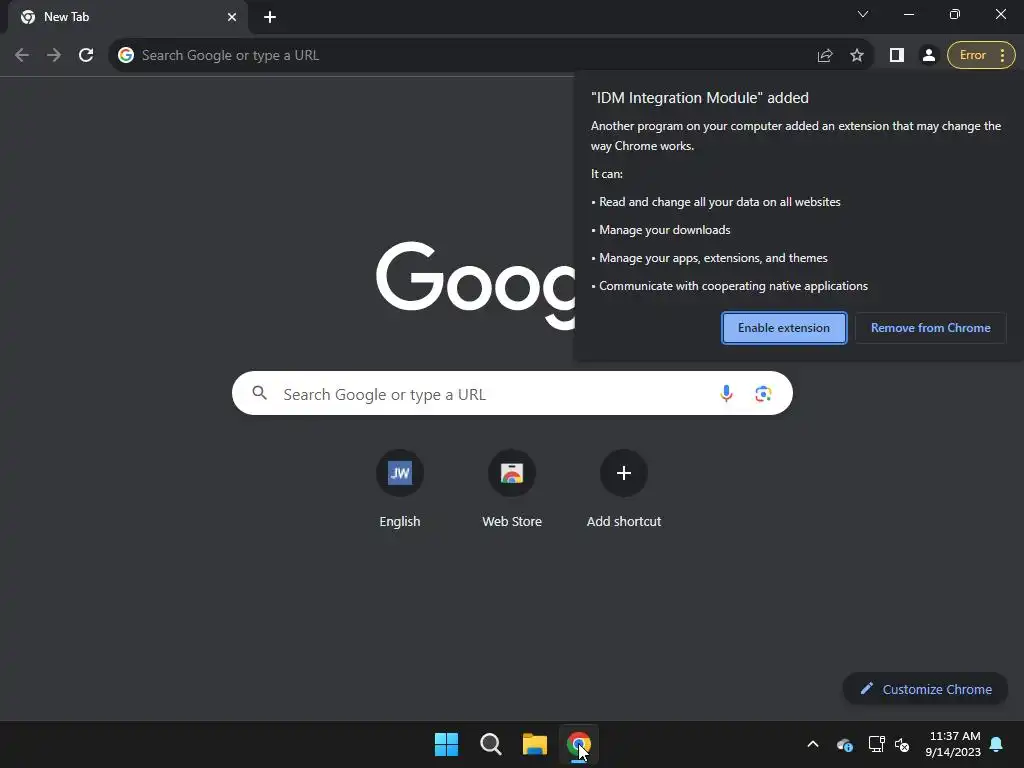
Task: Click the OneDrive cloud tray icon
Action: (844, 744)
